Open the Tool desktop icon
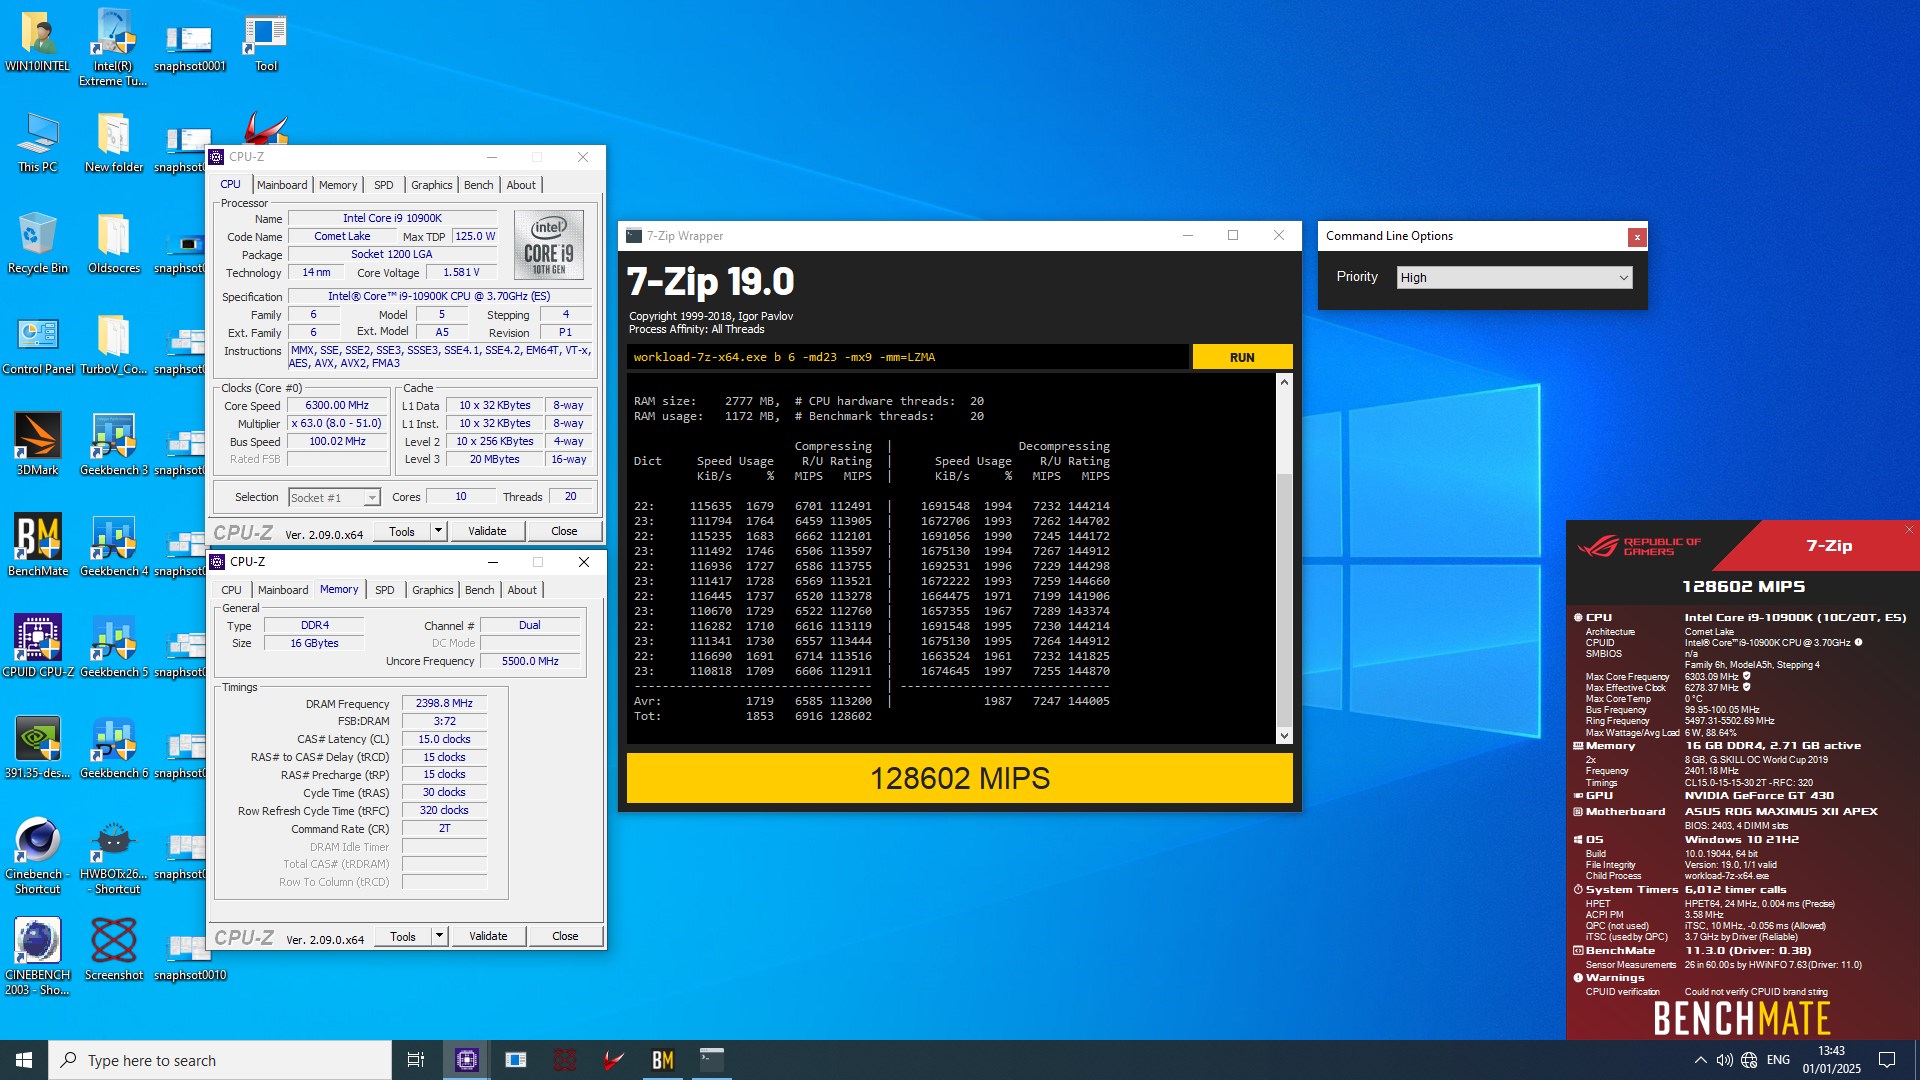1920x1080 pixels. (265, 43)
